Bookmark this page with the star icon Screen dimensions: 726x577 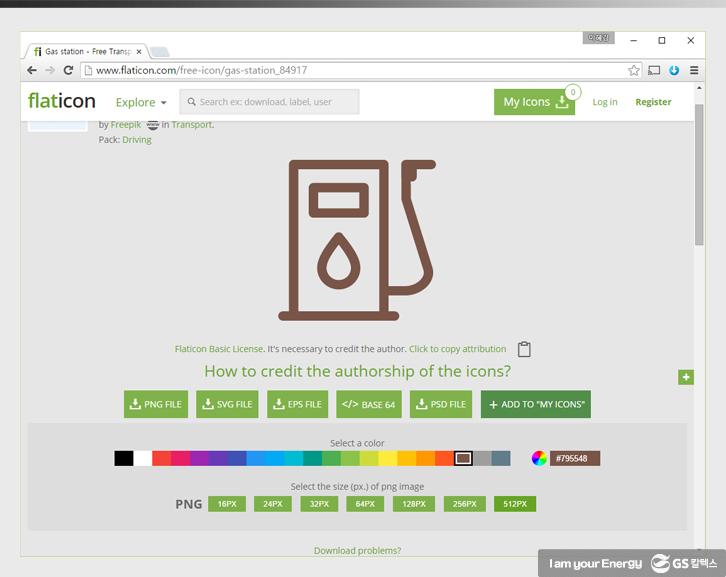point(634,71)
